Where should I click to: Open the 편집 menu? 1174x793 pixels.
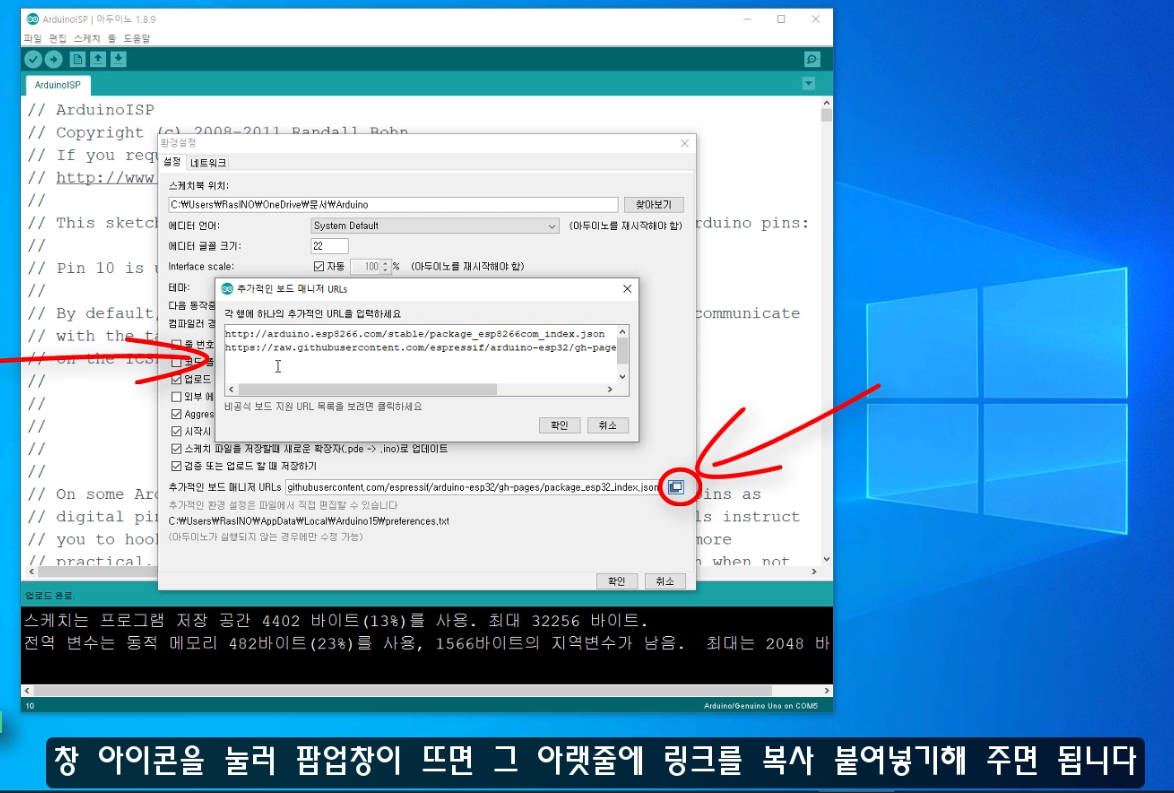pyautogui.click(x=58, y=38)
